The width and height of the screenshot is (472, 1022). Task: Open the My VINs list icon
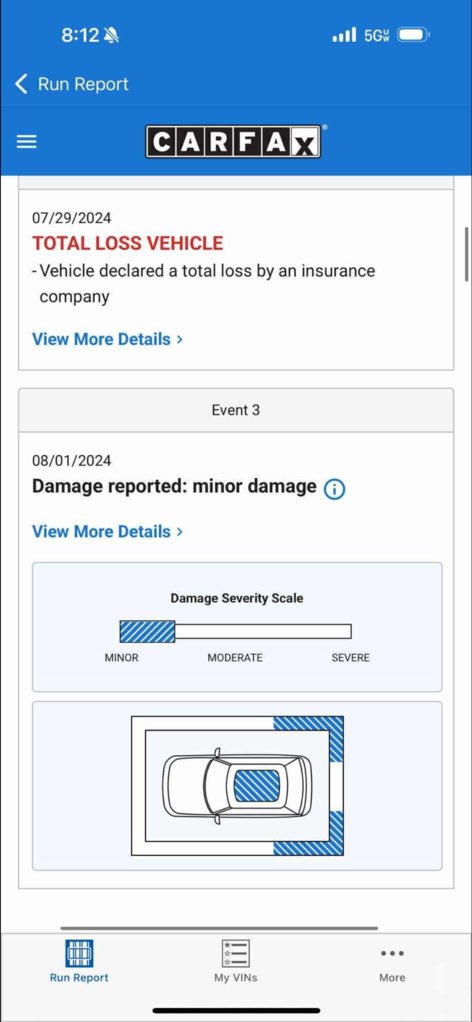coord(235,954)
